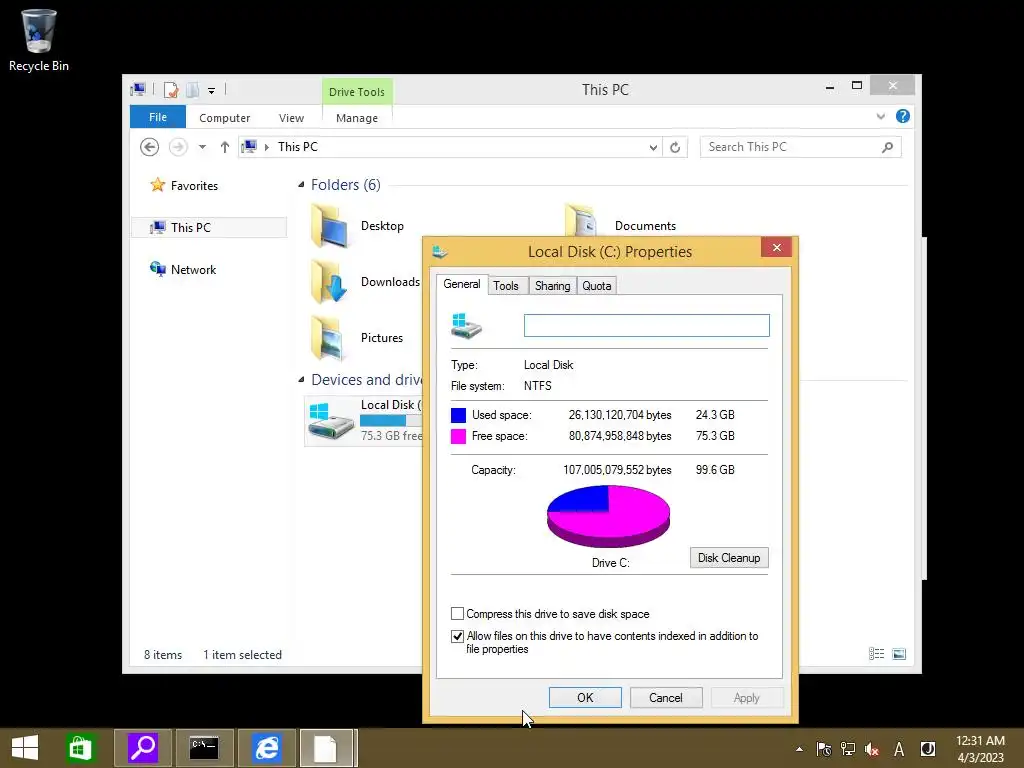Open the File menu in Explorer

(x=157, y=117)
